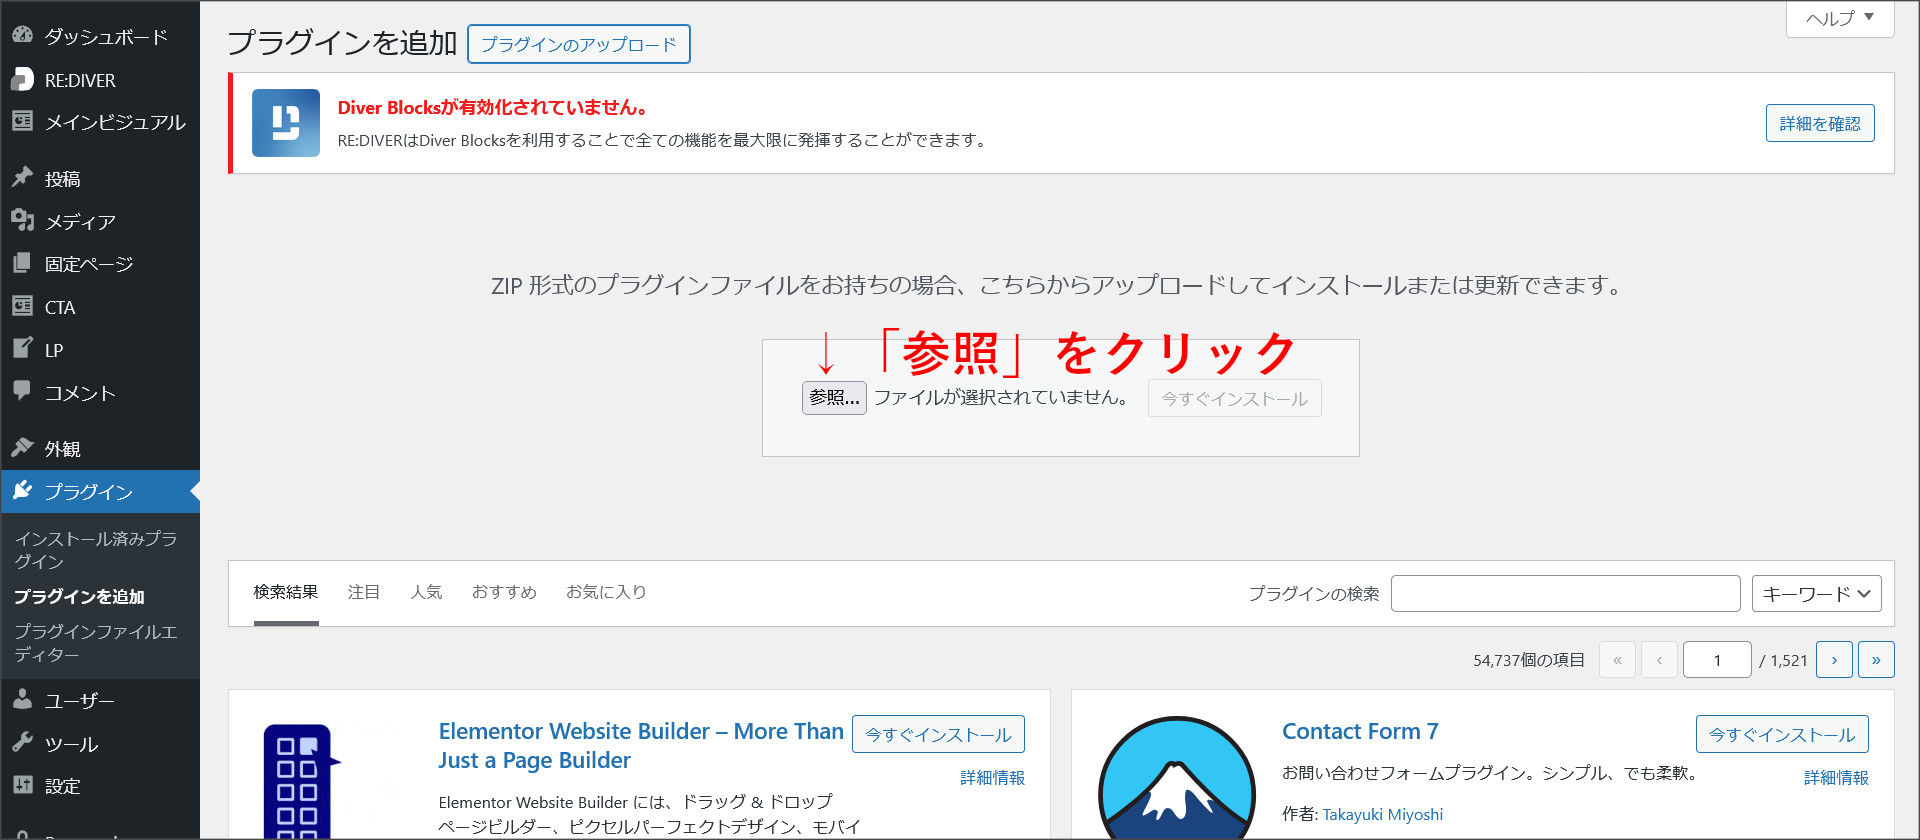Click the speech bubble icon for コメント
The height and width of the screenshot is (840, 1920).
(x=22, y=391)
